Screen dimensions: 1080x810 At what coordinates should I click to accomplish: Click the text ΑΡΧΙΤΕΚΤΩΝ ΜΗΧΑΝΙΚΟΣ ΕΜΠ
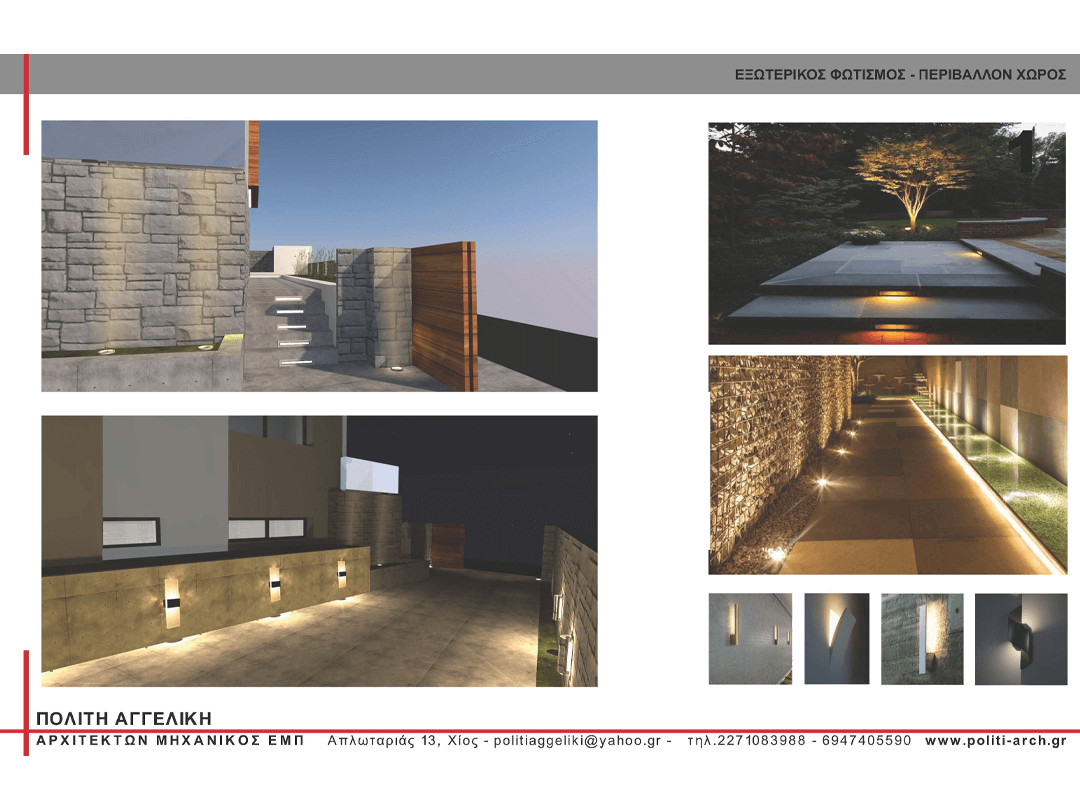170,740
